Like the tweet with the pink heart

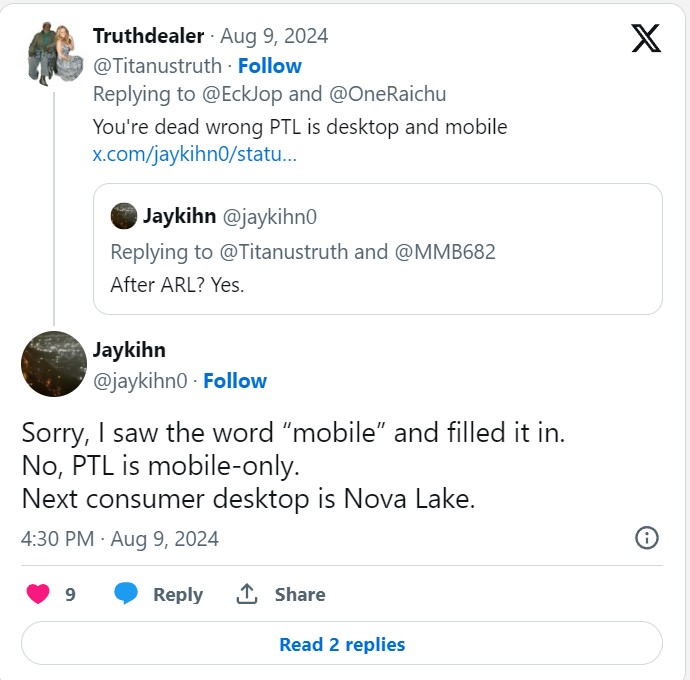[x=38, y=594]
